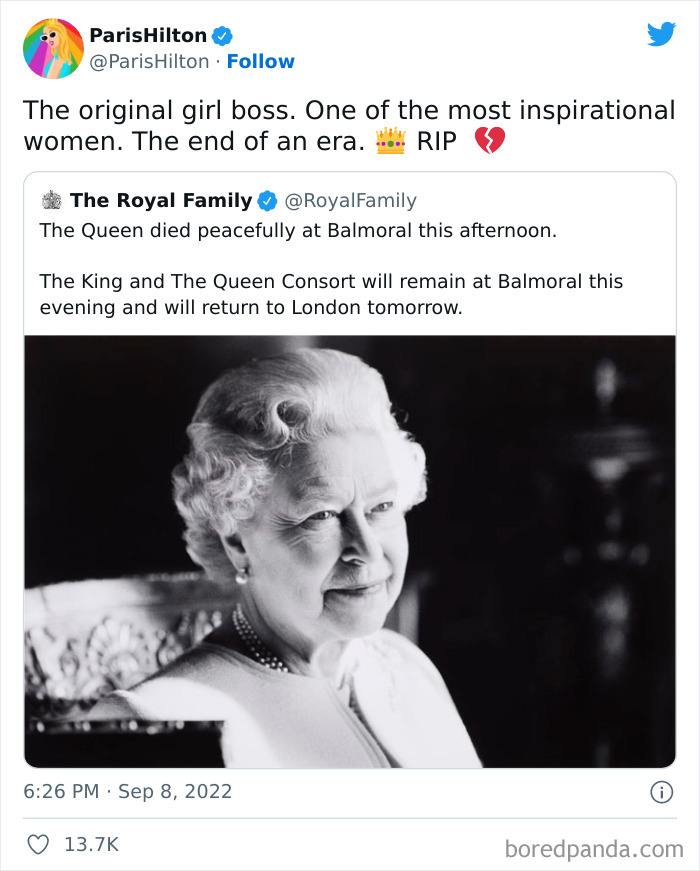
Task: Click the heart icon to like the tweet
Action: [x=36, y=845]
